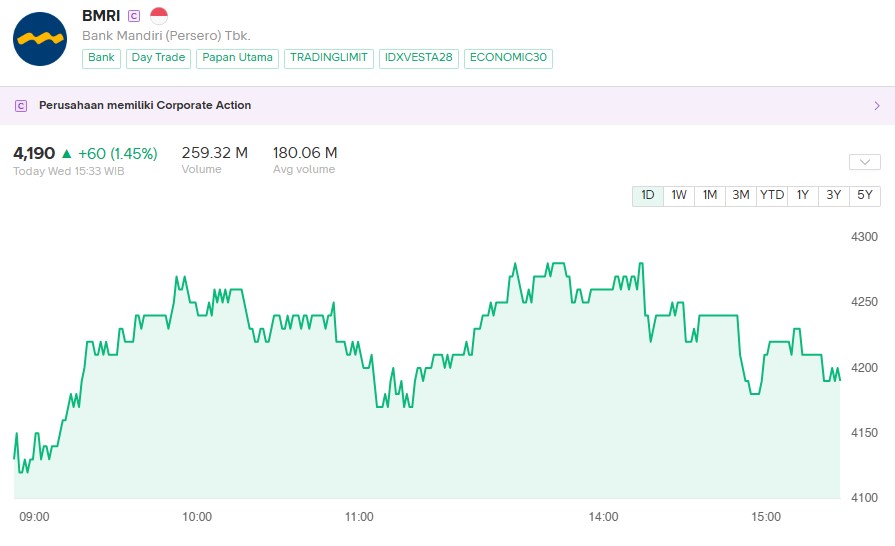Image resolution: width=895 pixels, height=546 pixels.
Task: Switch chart to 1W range
Action: click(x=679, y=195)
